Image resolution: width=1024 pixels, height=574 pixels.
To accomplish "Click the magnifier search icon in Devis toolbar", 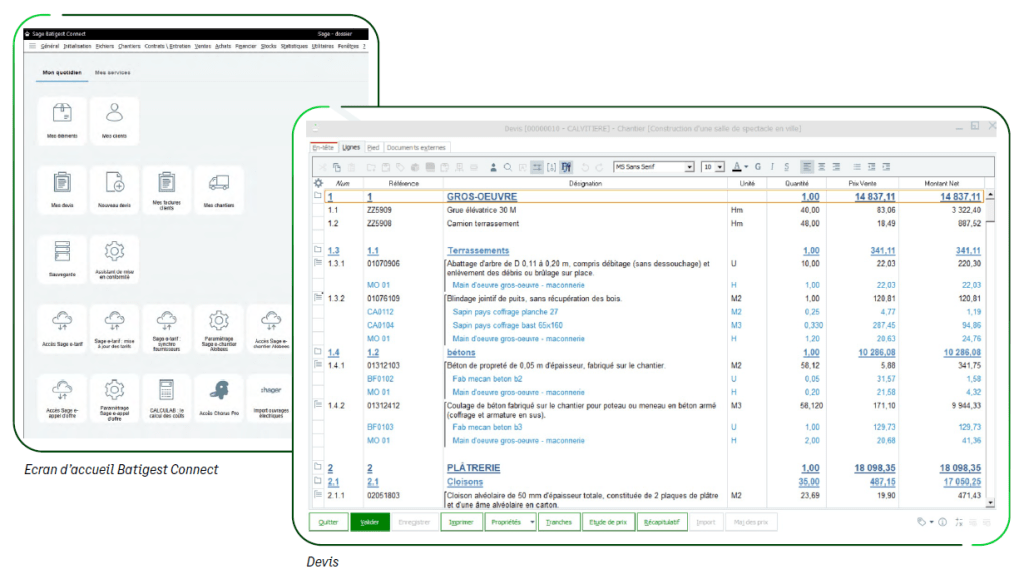I will point(507,167).
